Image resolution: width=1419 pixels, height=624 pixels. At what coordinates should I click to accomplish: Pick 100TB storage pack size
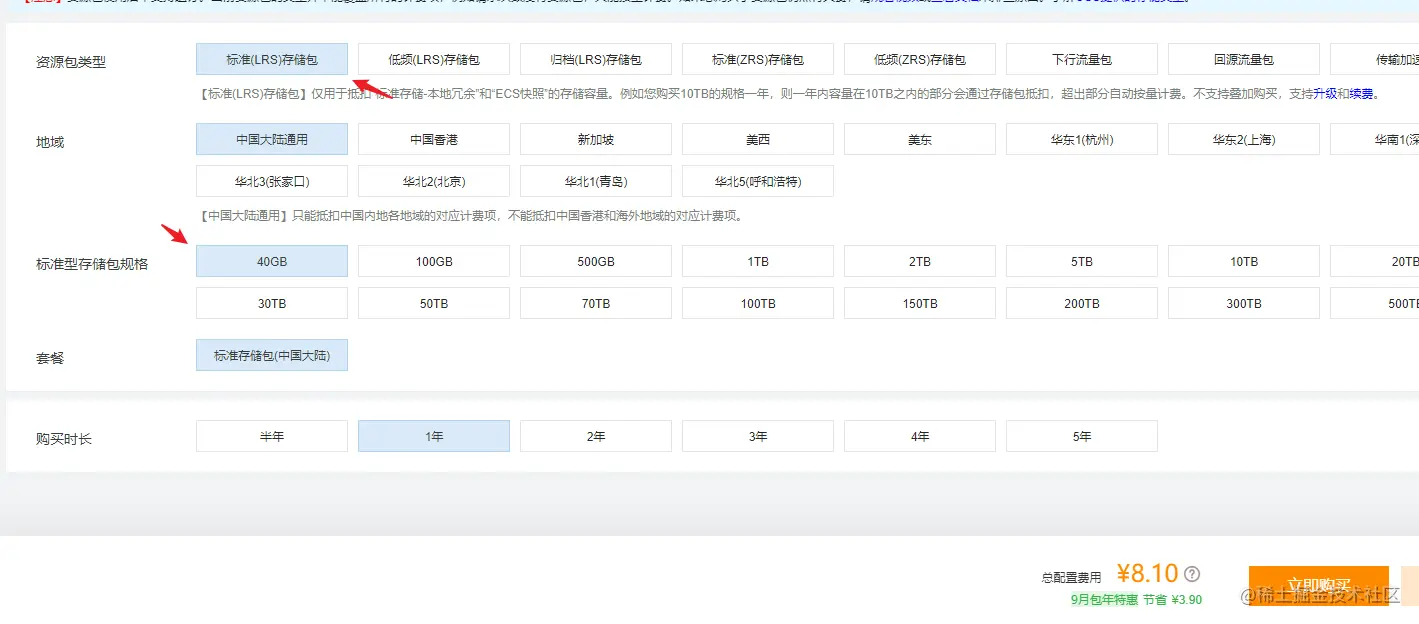point(758,303)
